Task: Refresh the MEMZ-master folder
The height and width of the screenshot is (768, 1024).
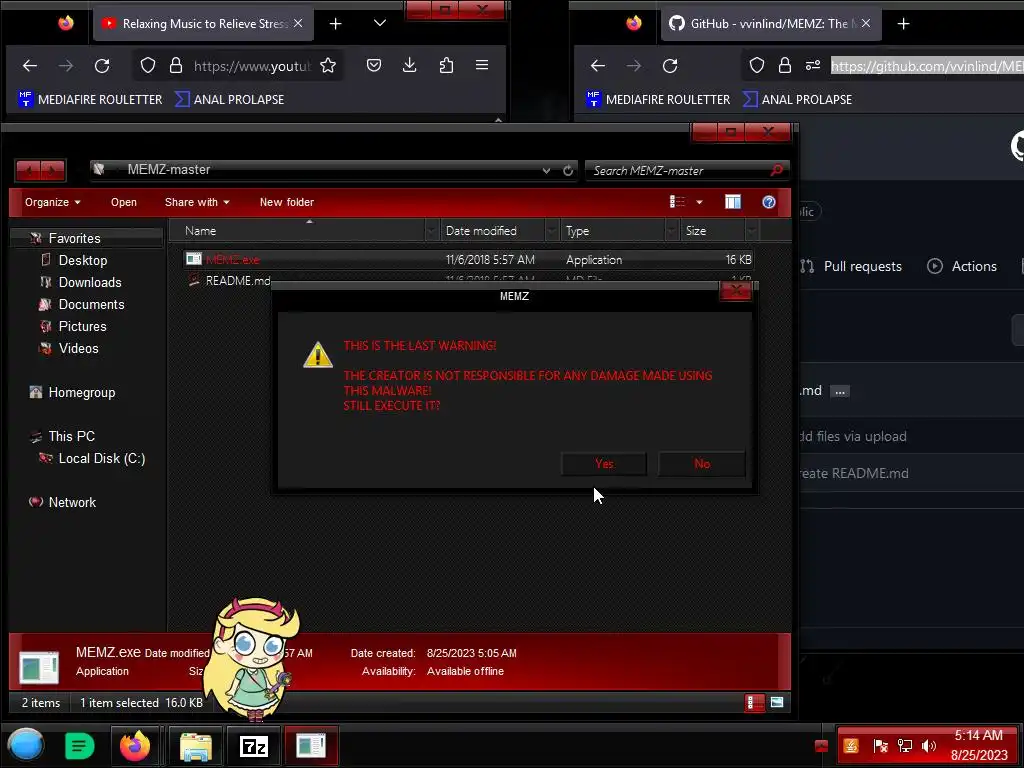Action: [x=568, y=170]
